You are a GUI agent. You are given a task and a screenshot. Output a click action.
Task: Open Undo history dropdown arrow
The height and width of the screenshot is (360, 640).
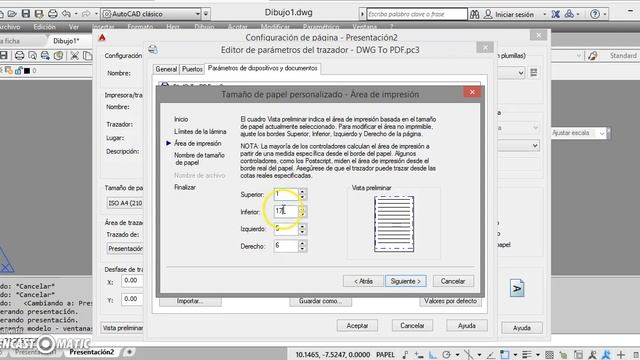pyautogui.click(x=76, y=14)
